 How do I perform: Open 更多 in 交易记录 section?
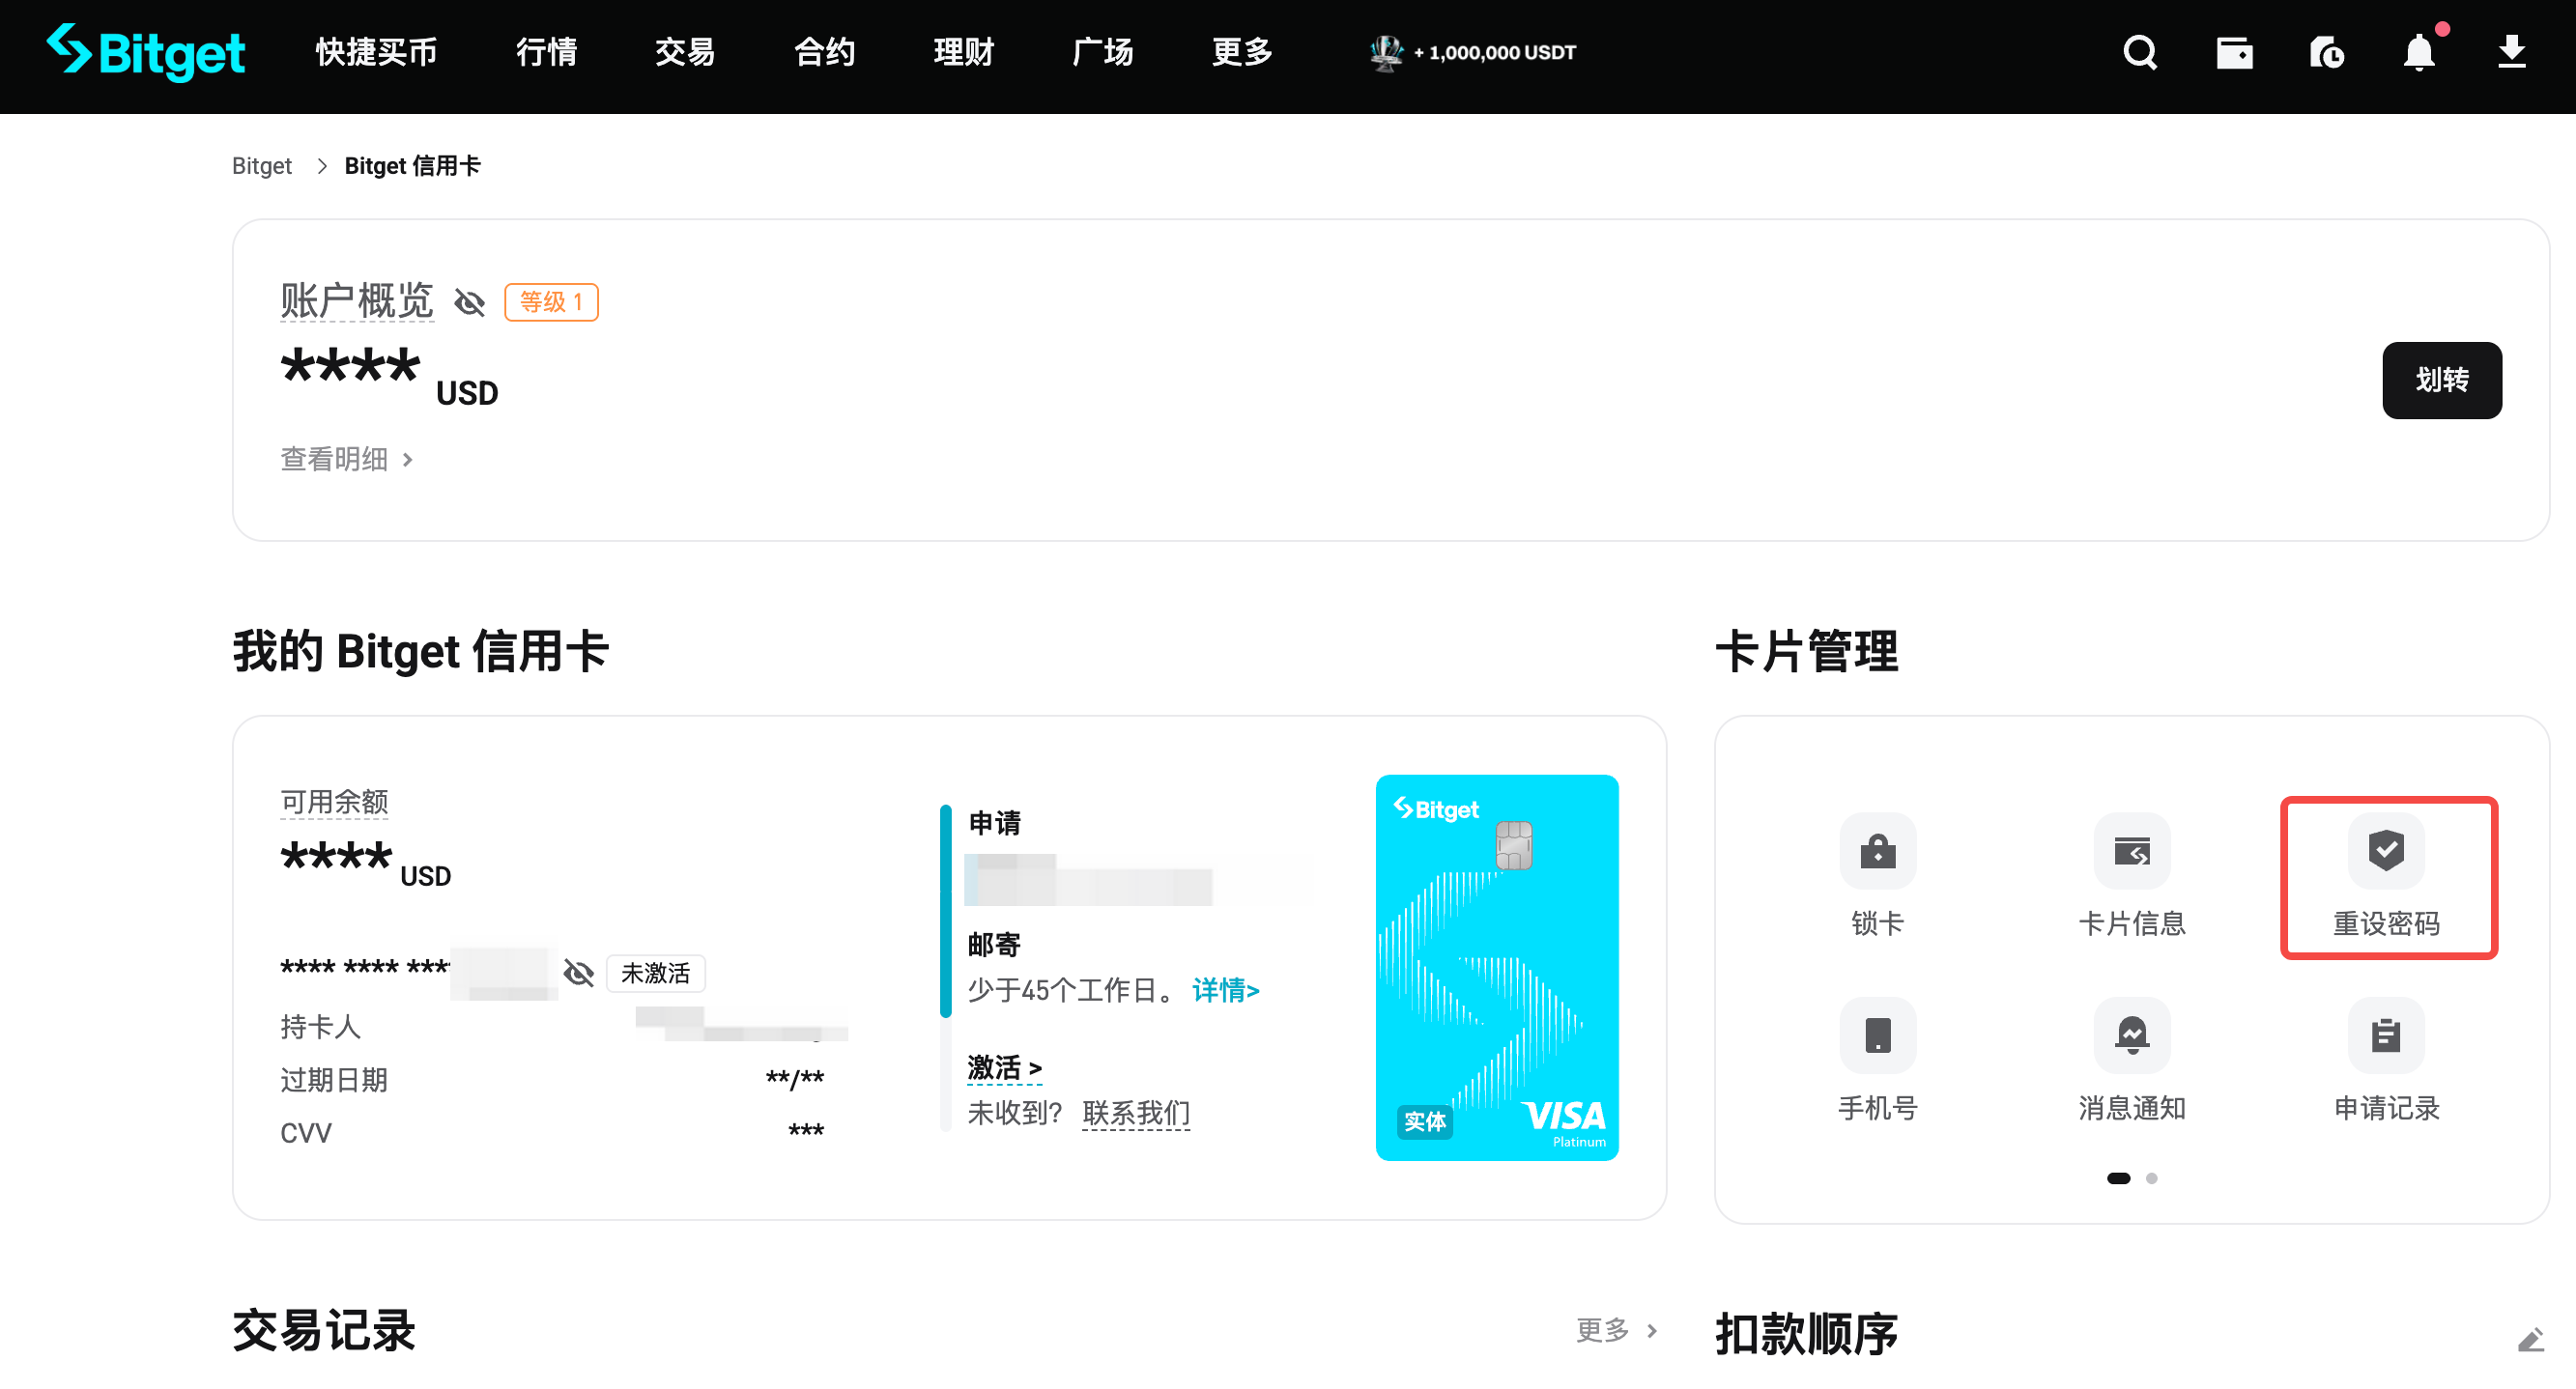click(x=1603, y=1330)
